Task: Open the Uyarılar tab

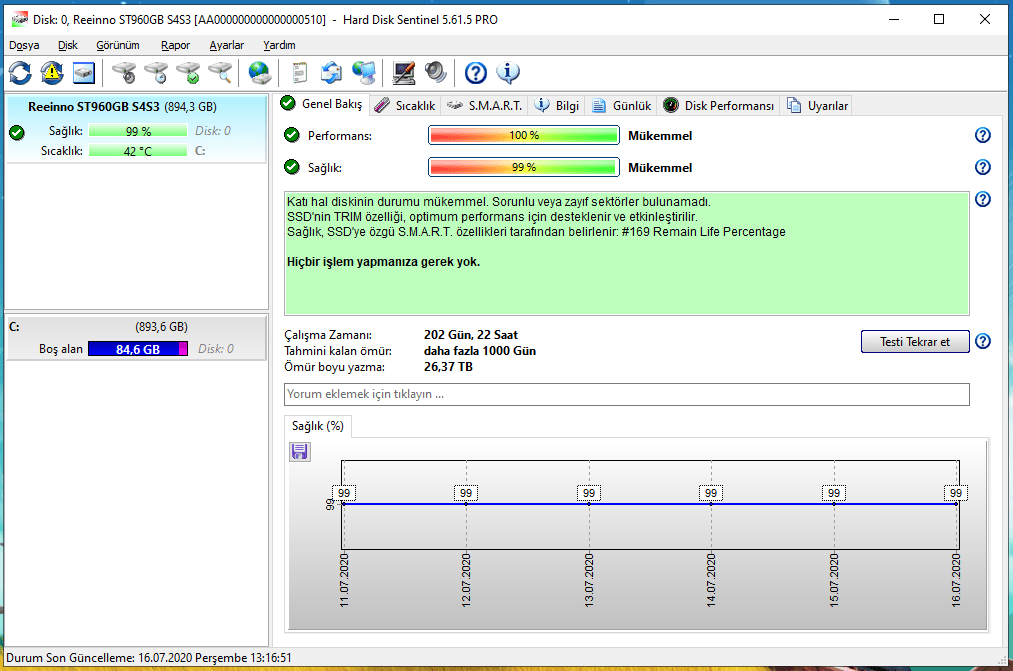Action: tap(817, 106)
